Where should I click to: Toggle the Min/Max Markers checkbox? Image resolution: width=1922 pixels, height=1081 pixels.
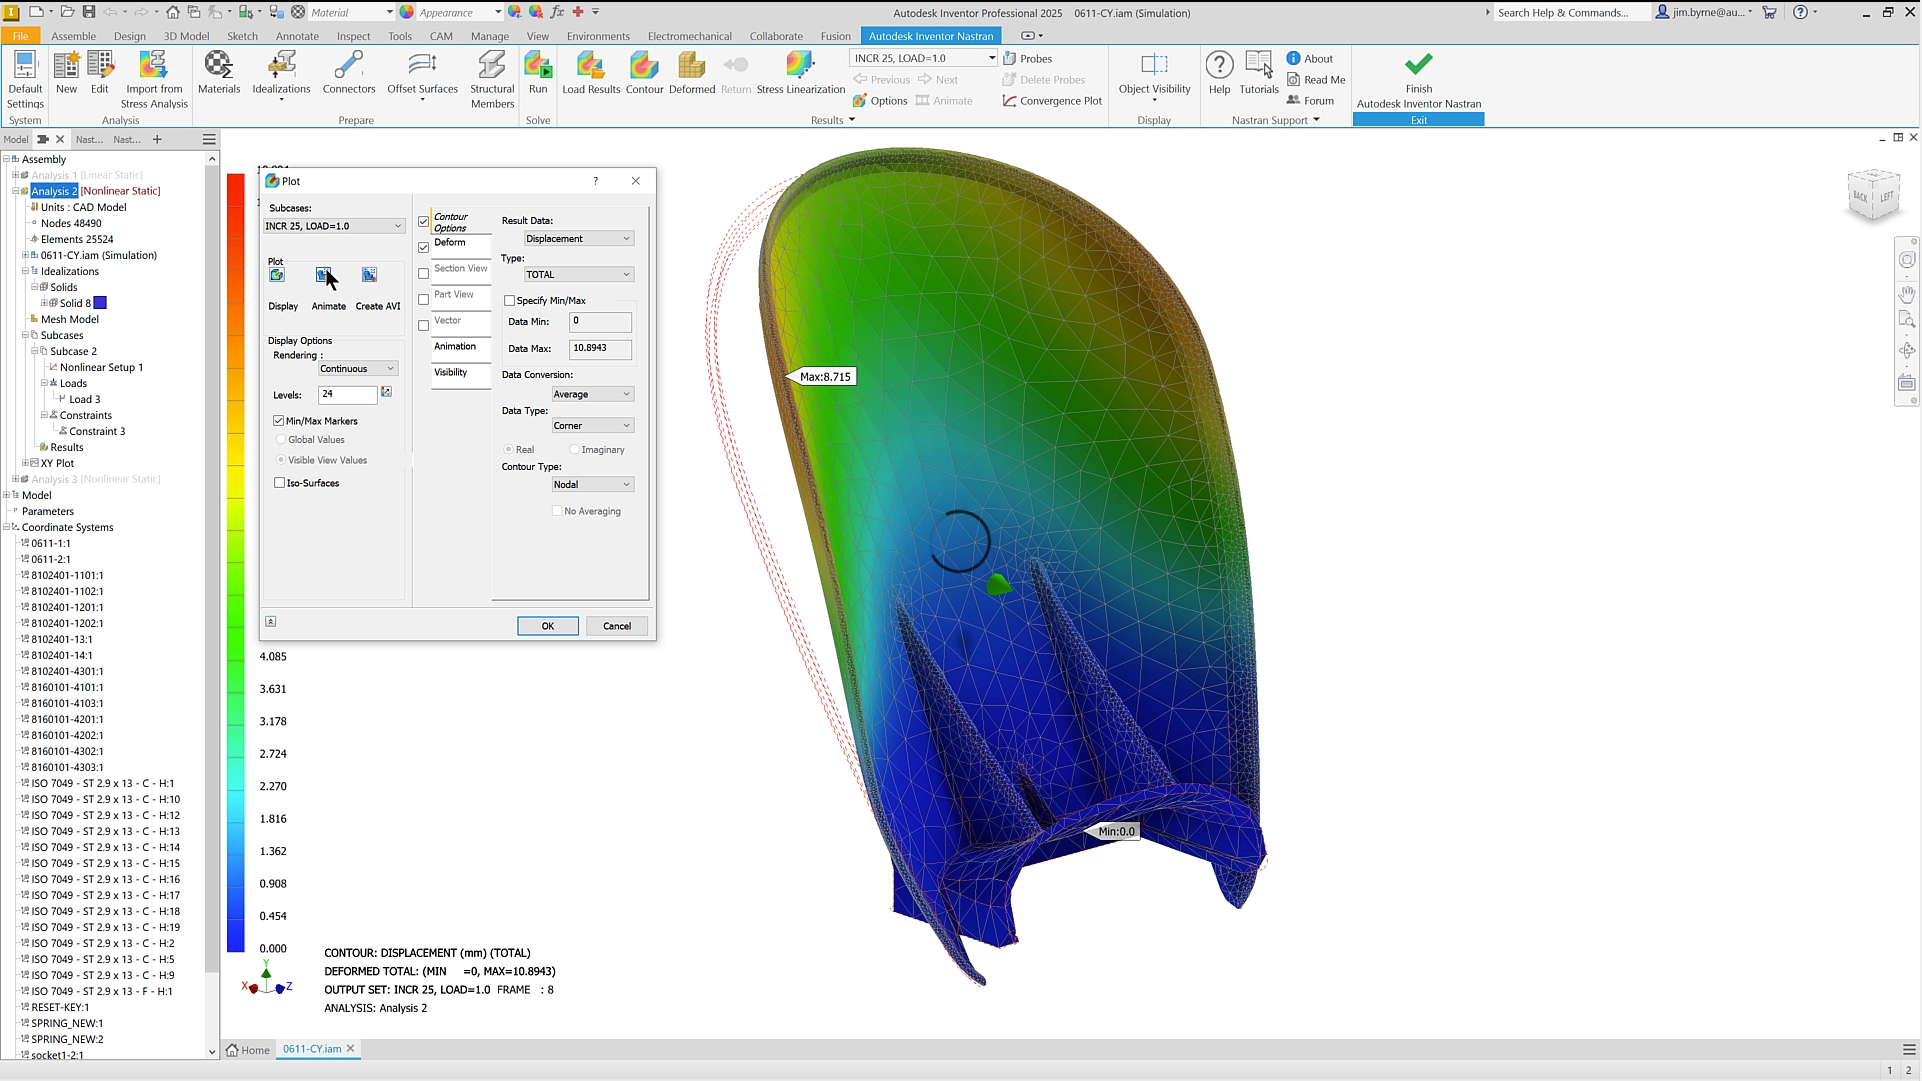pyautogui.click(x=279, y=421)
